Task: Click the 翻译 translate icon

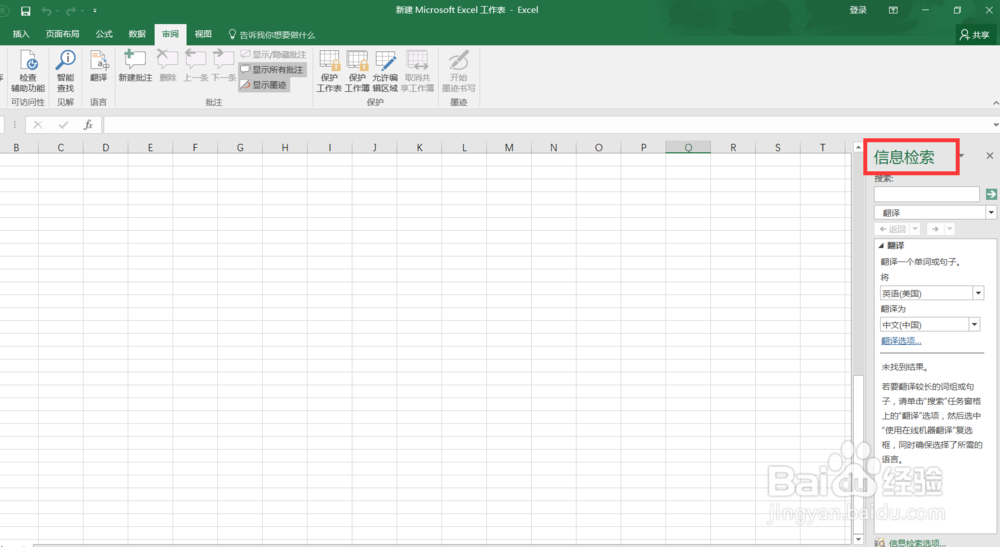Action: pyautogui.click(x=99, y=66)
